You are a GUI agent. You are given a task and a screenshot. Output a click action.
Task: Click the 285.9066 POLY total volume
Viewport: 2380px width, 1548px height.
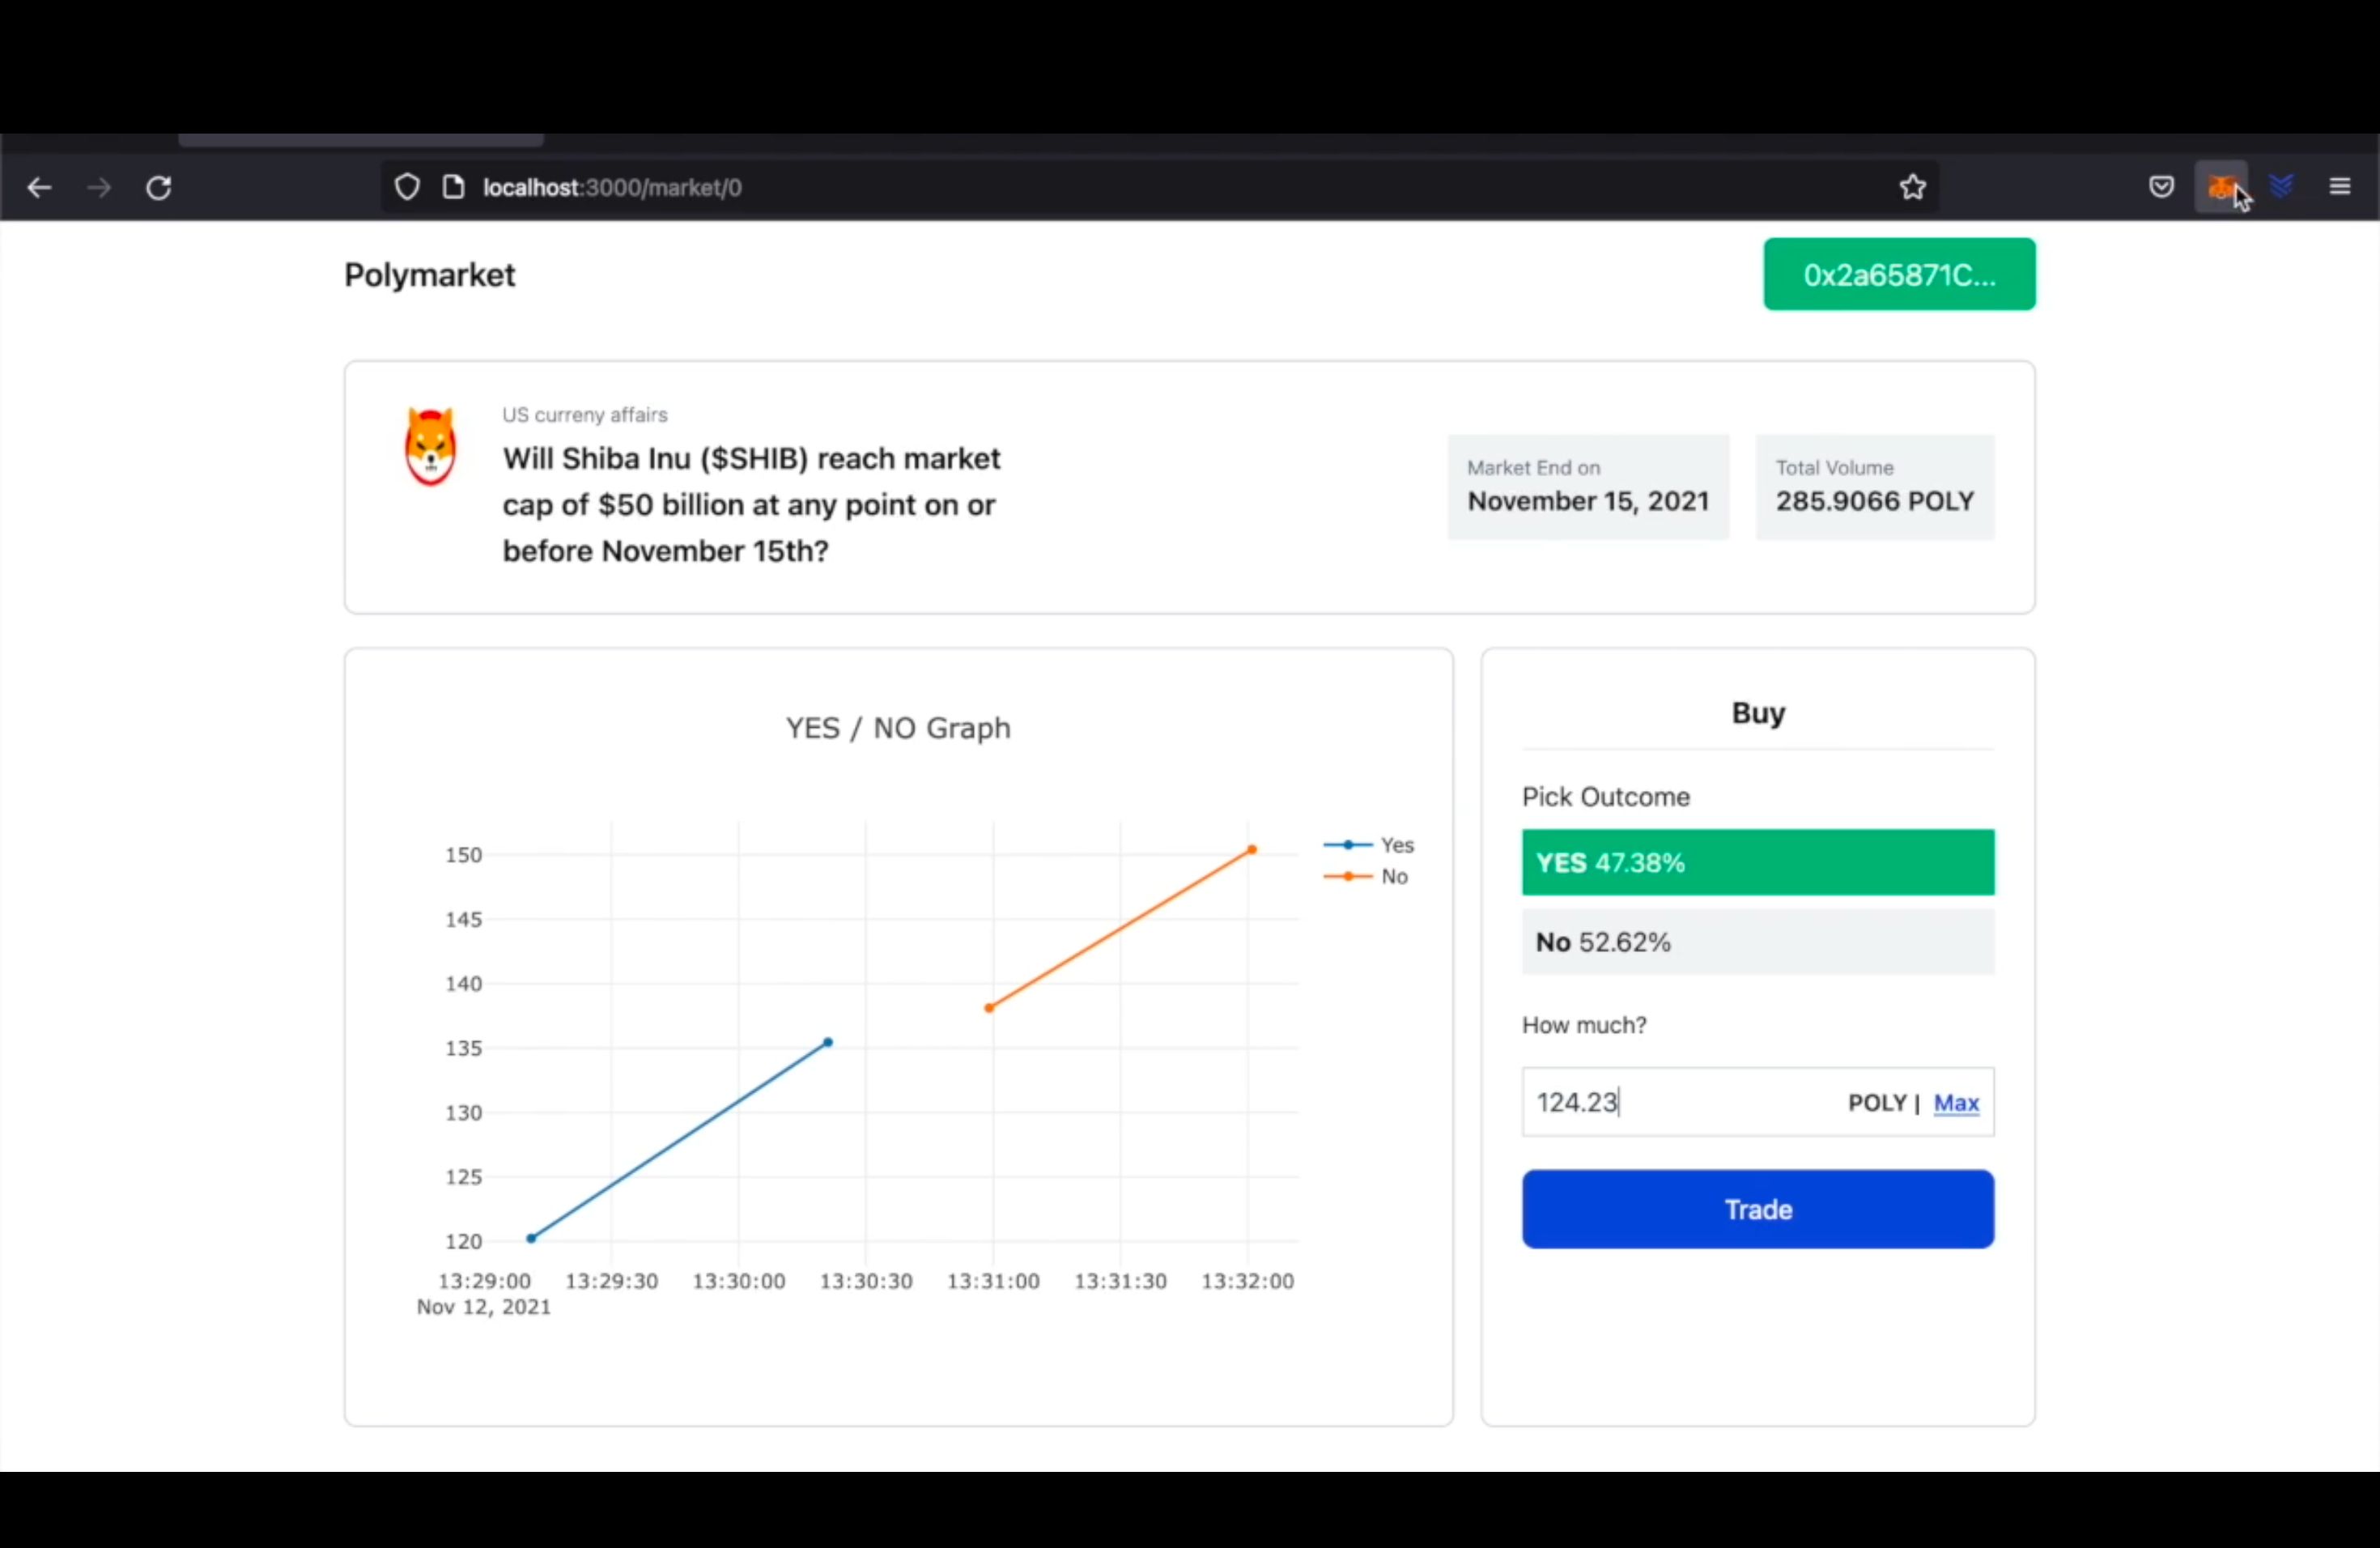(1875, 501)
